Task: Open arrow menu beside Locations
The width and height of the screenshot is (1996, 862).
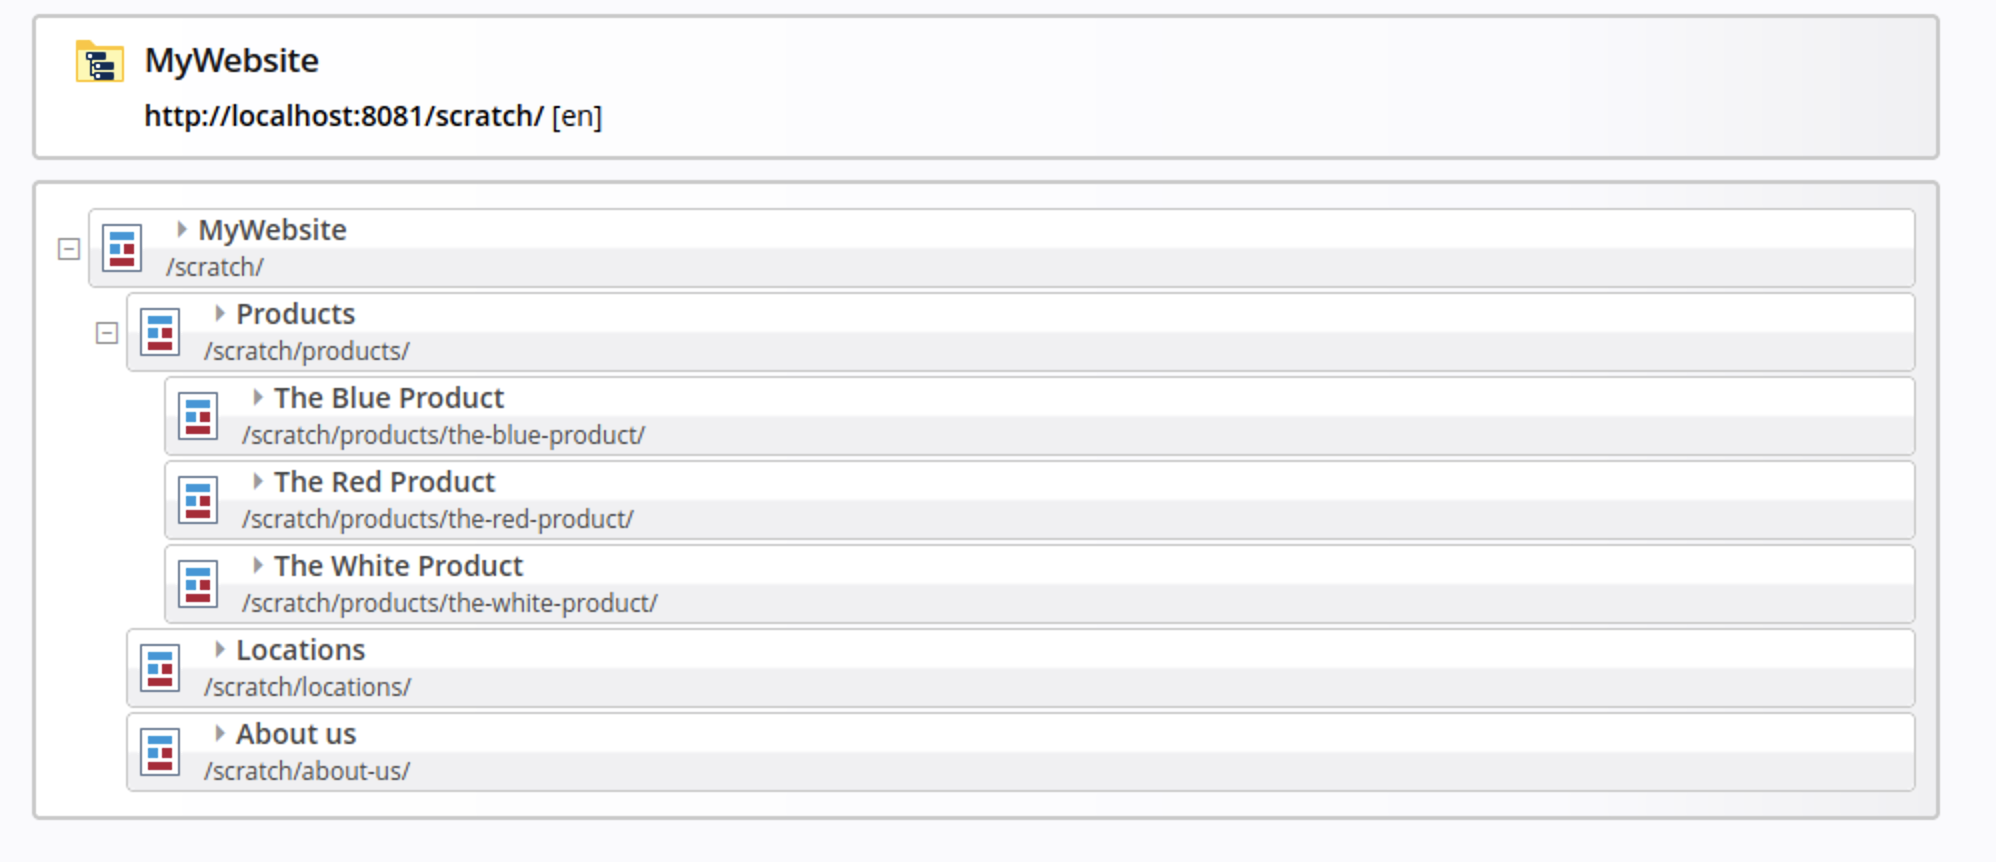Action: tap(219, 650)
